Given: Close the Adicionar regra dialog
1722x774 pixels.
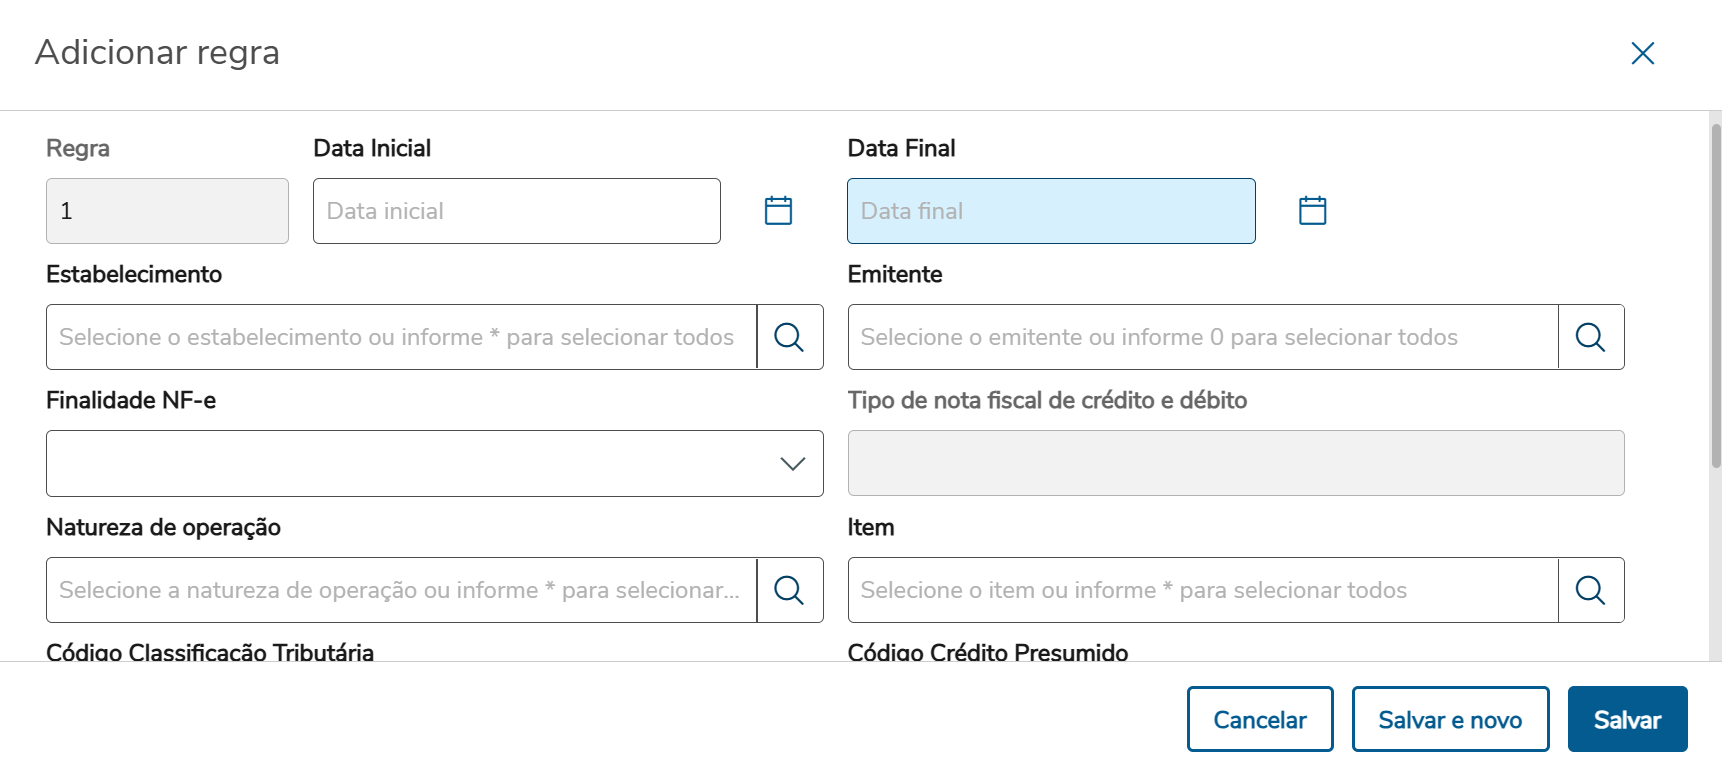Looking at the screenshot, I should 1642,53.
